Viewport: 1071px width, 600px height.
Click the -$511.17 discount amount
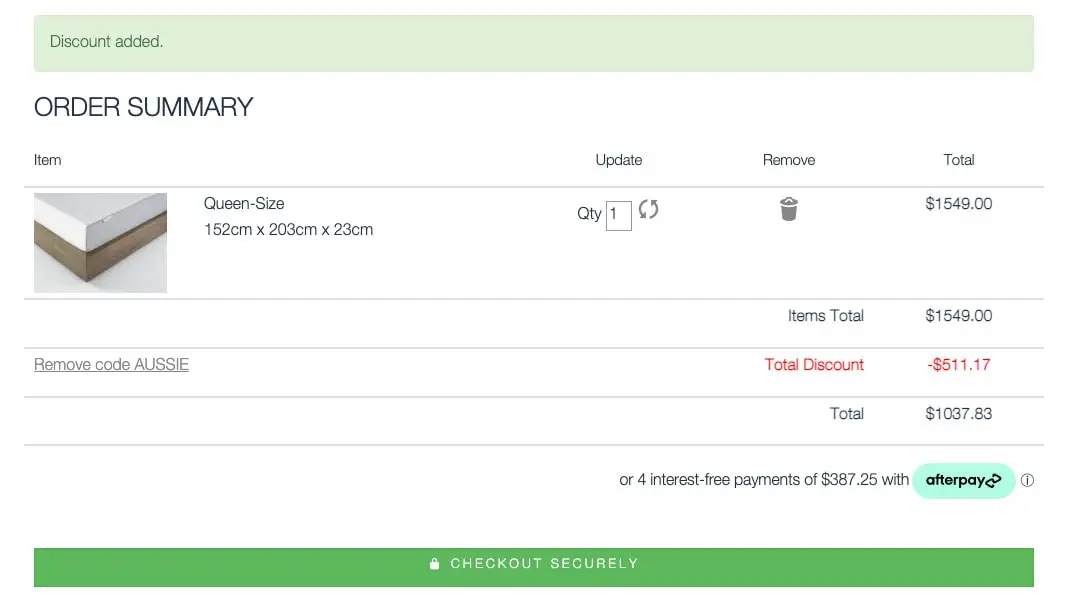tap(958, 364)
